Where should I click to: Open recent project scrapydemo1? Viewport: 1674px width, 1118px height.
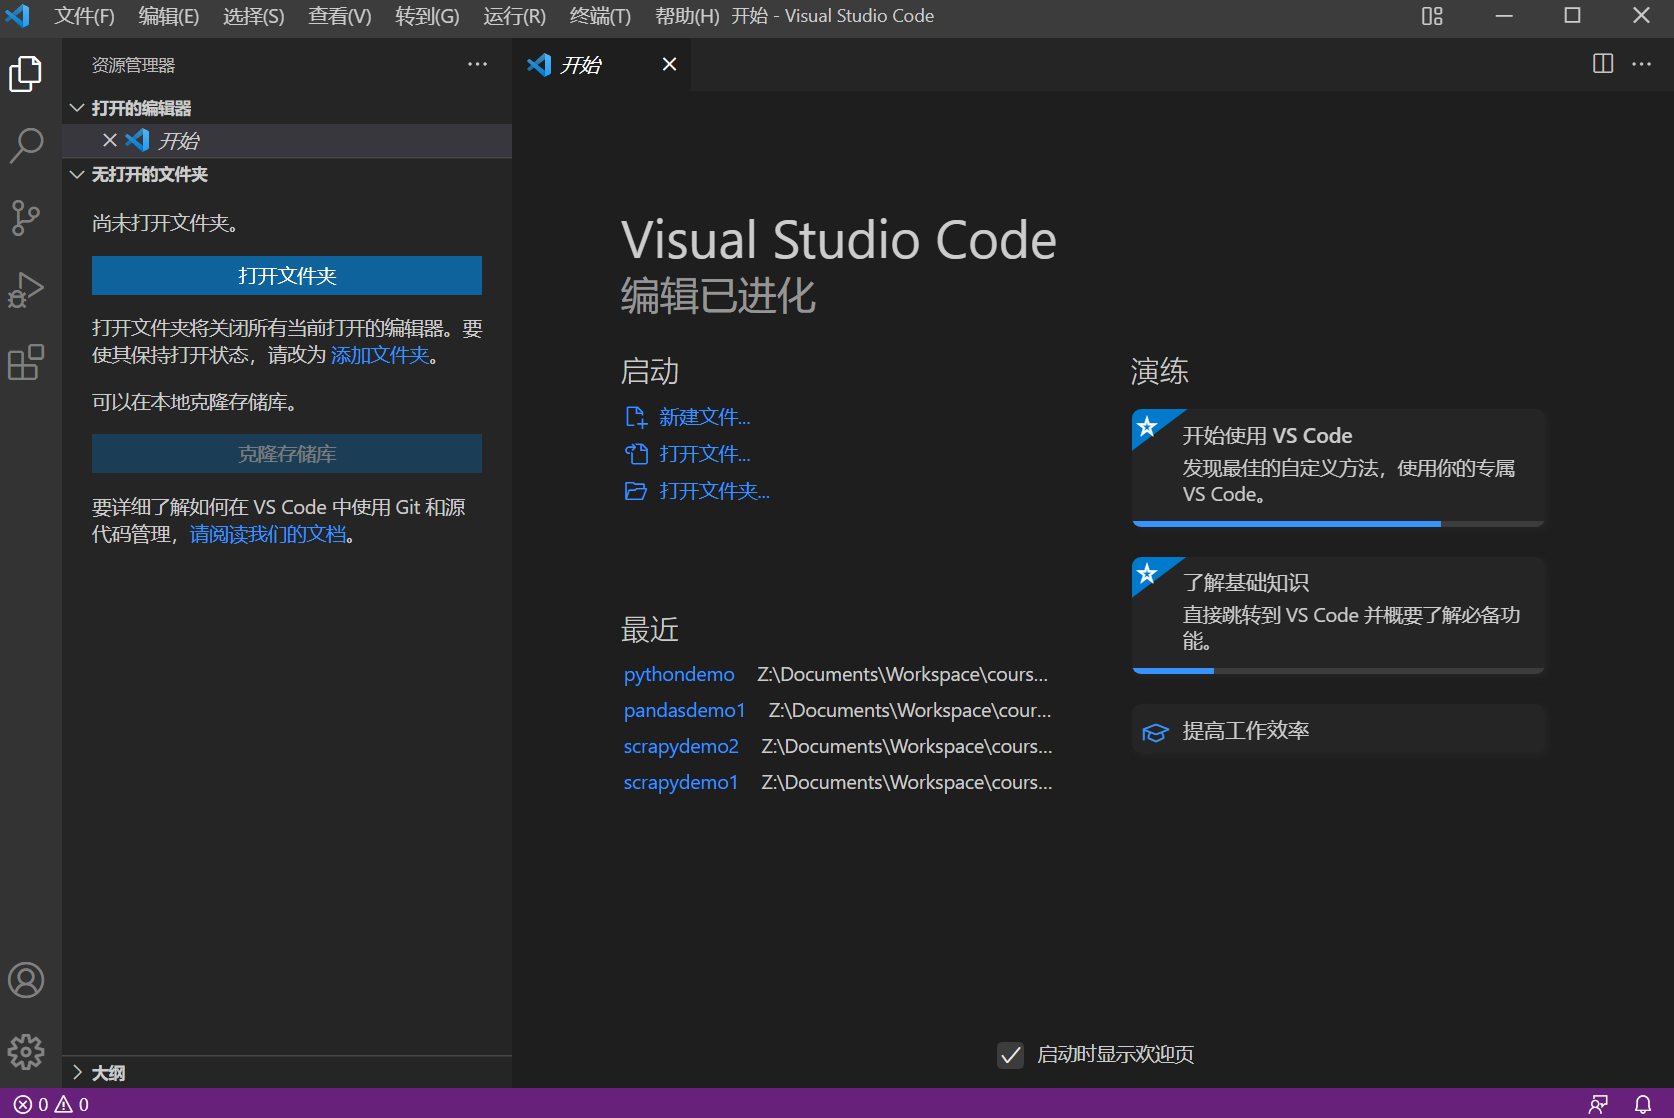coord(681,782)
